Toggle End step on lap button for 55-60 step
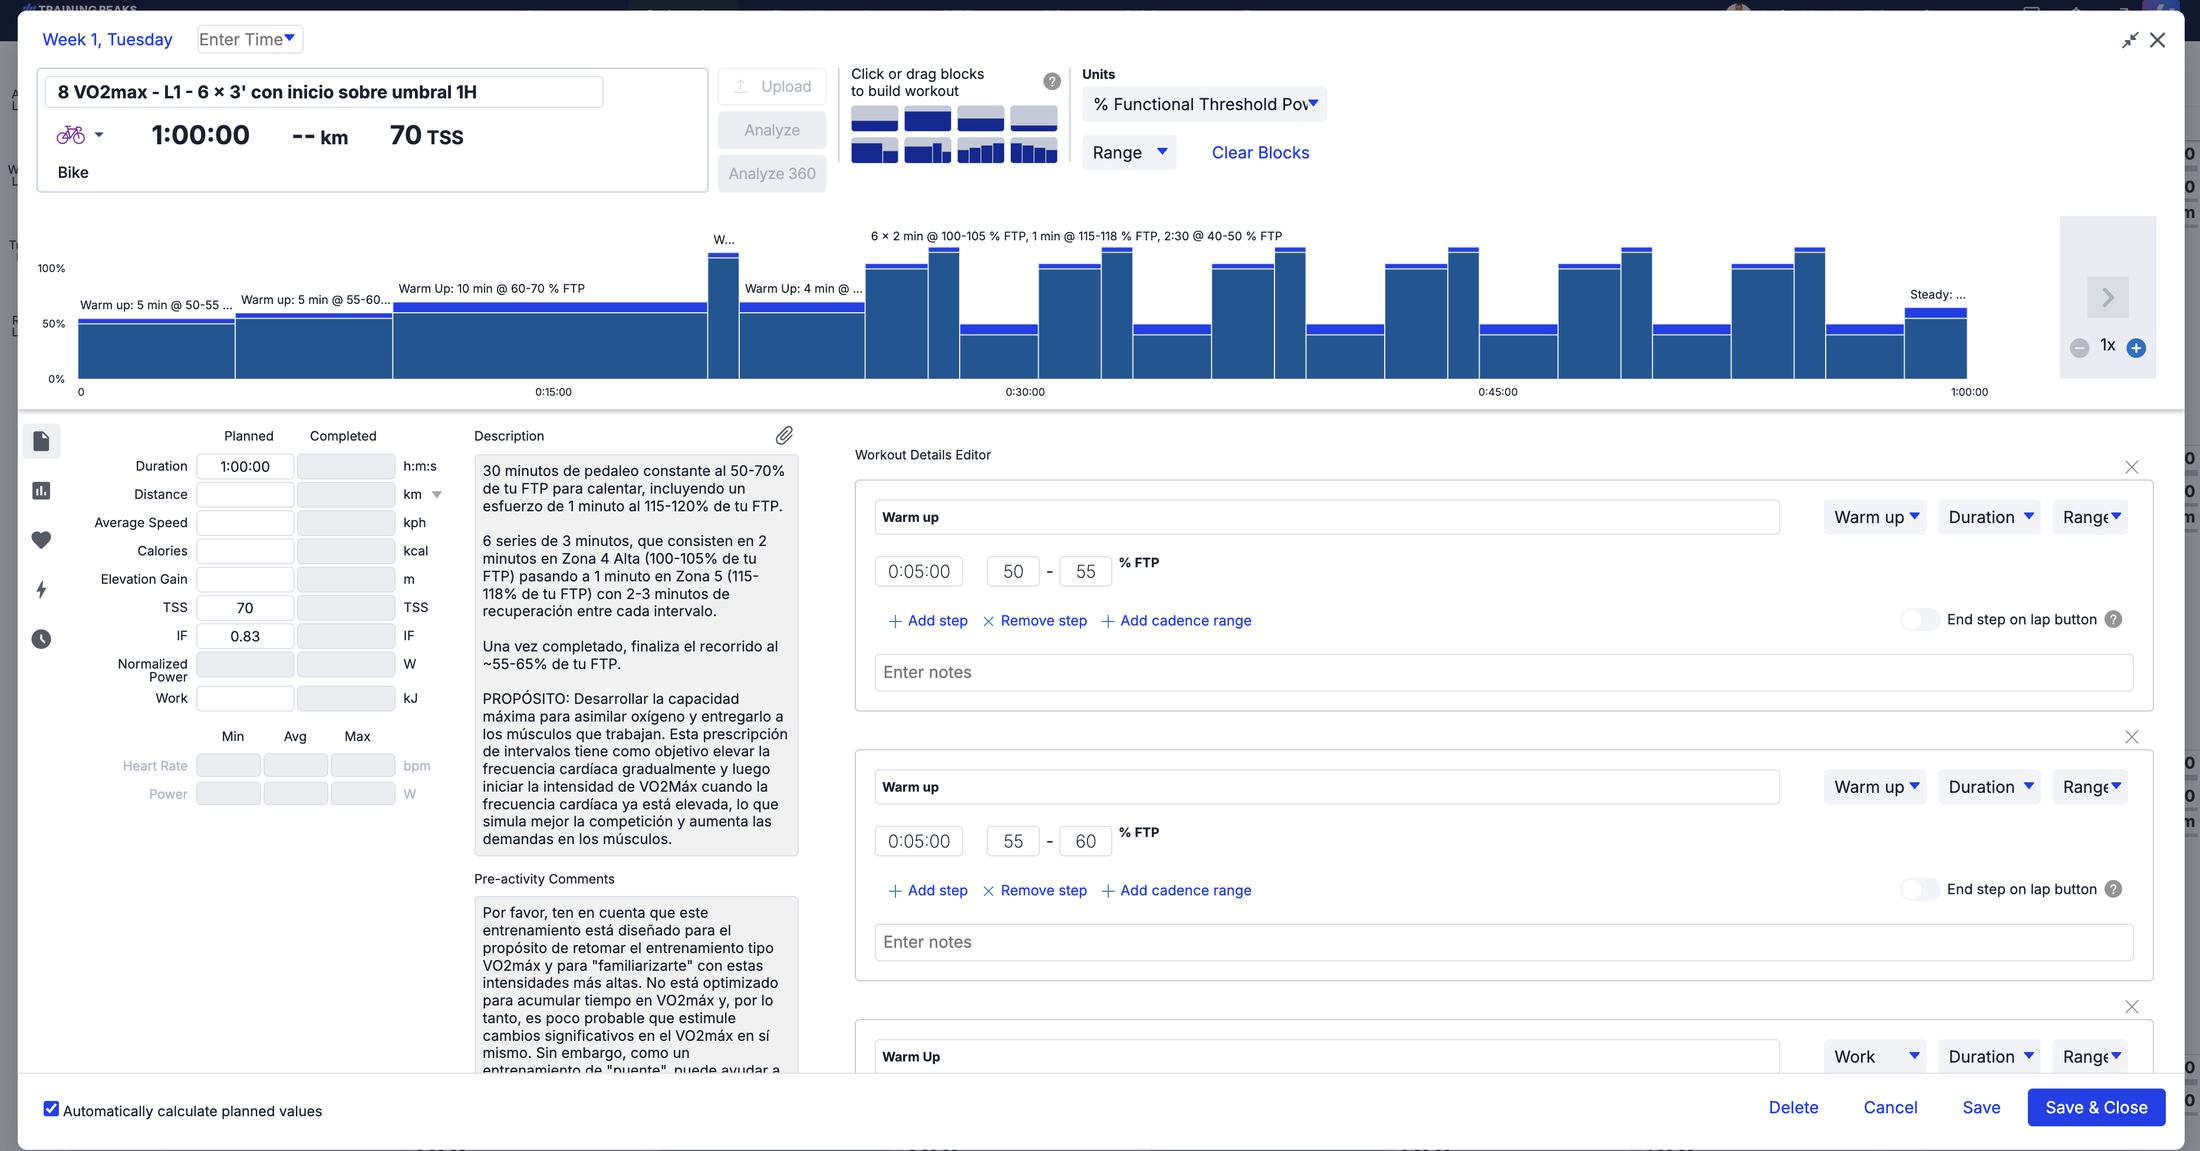The image size is (2200, 1151). 1919,889
